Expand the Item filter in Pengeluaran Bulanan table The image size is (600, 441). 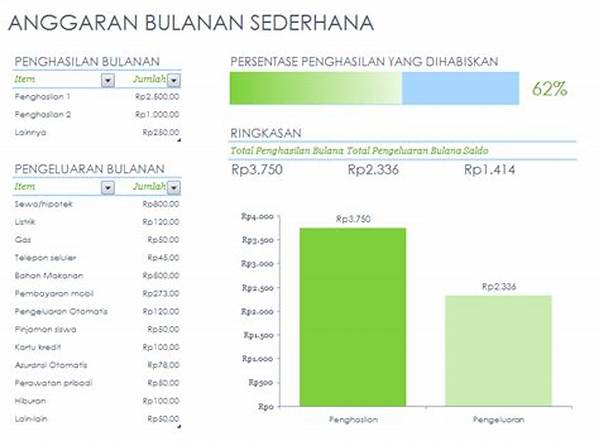pos(108,187)
